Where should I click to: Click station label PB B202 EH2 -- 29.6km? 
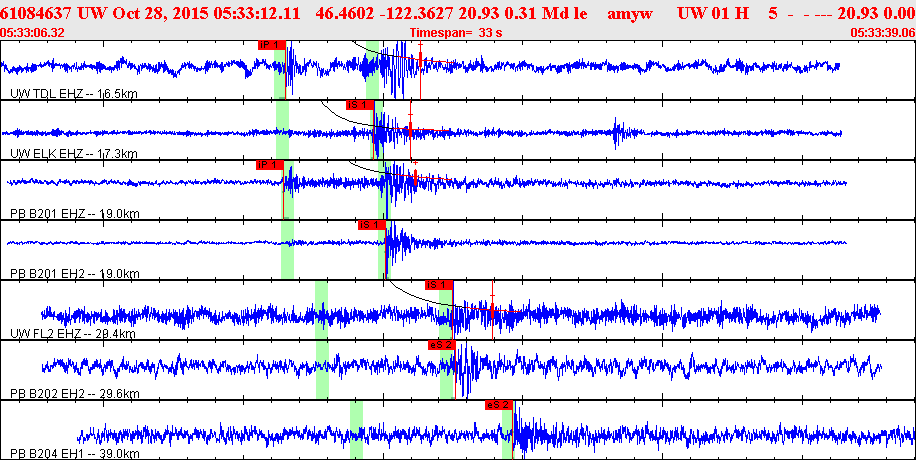click(75, 394)
